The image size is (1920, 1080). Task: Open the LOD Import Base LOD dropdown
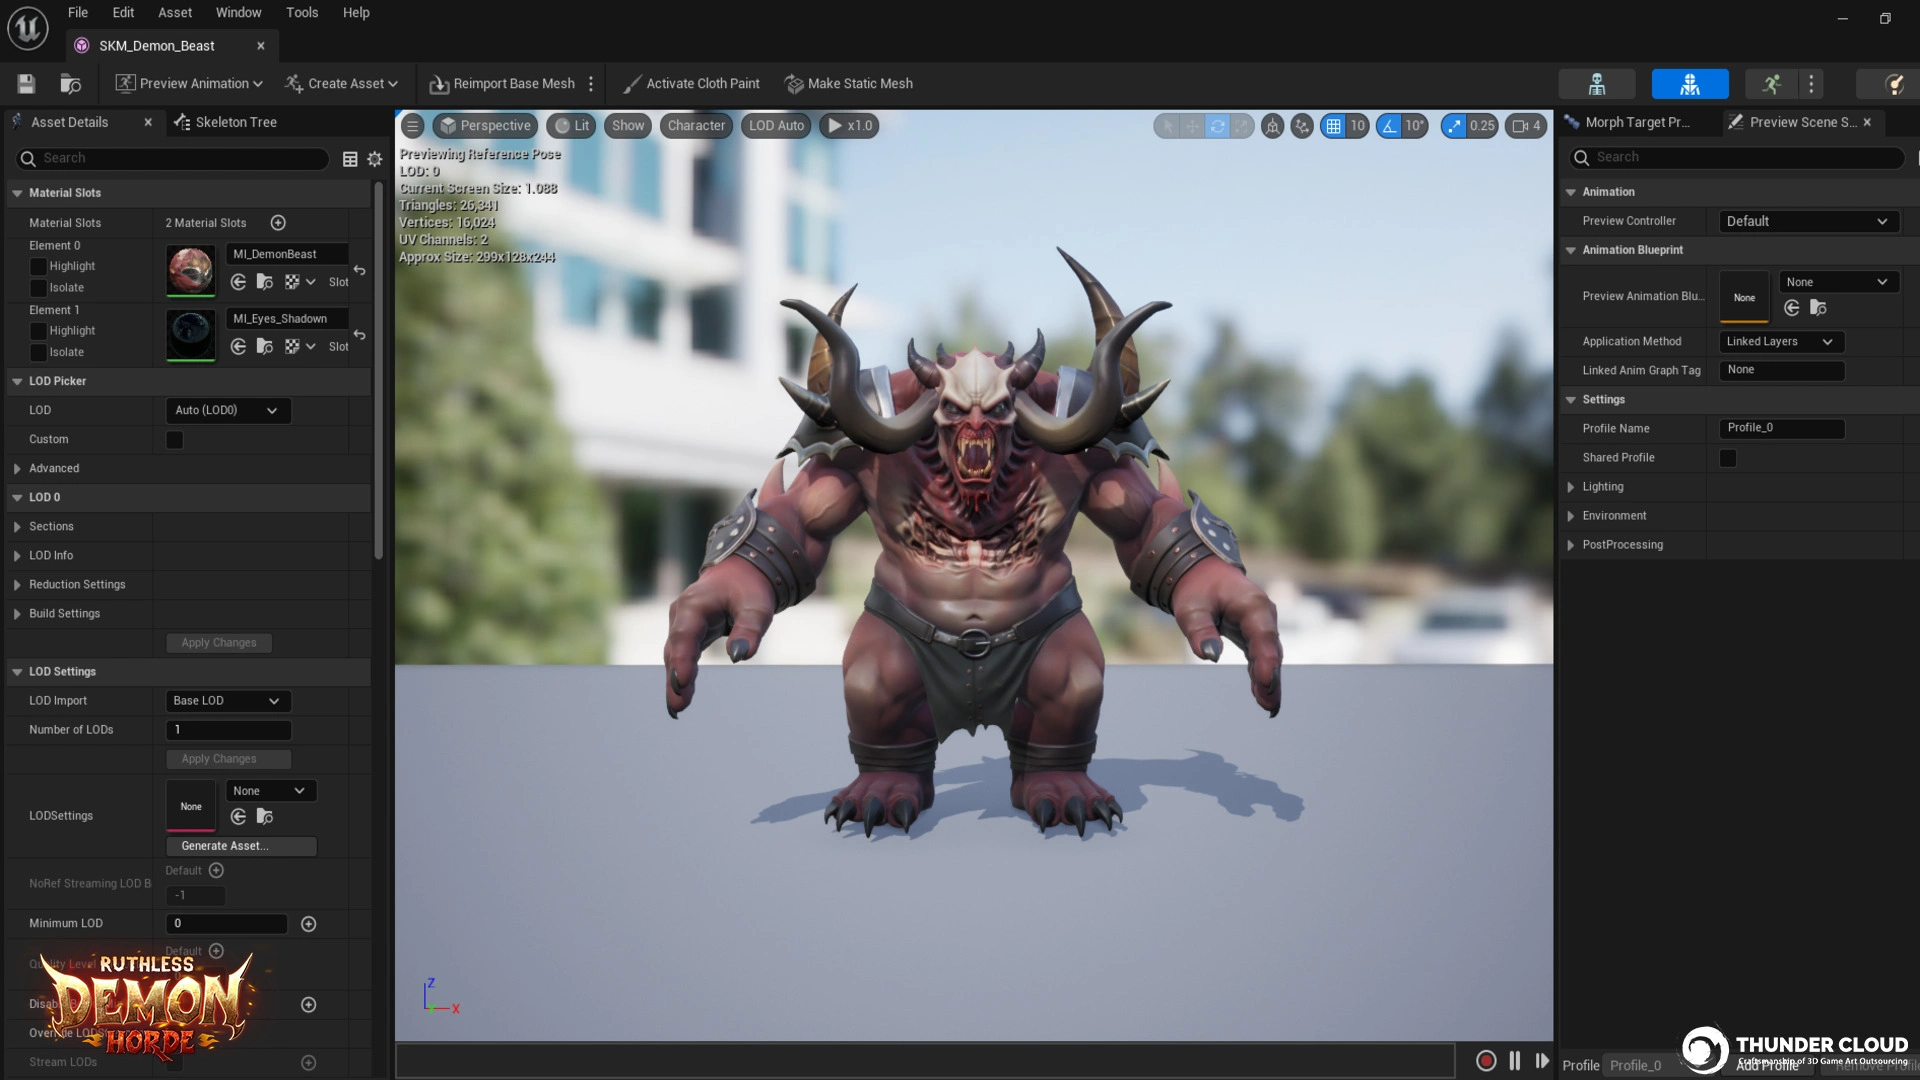228,701
